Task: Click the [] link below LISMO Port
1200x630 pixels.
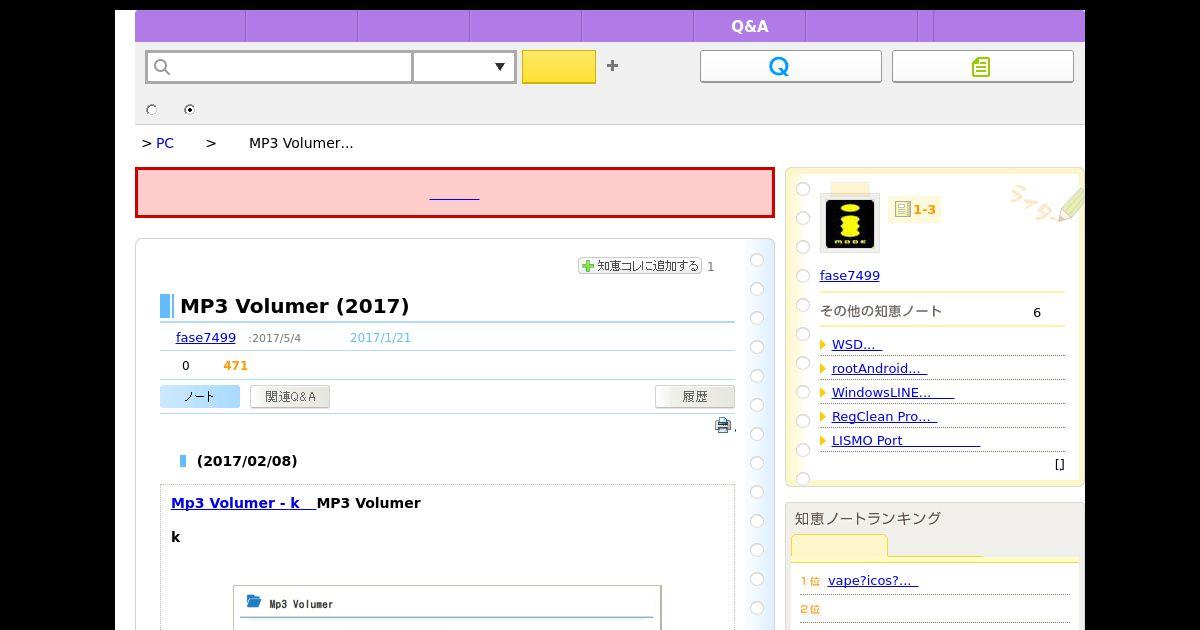Action: pos(1059,464)
